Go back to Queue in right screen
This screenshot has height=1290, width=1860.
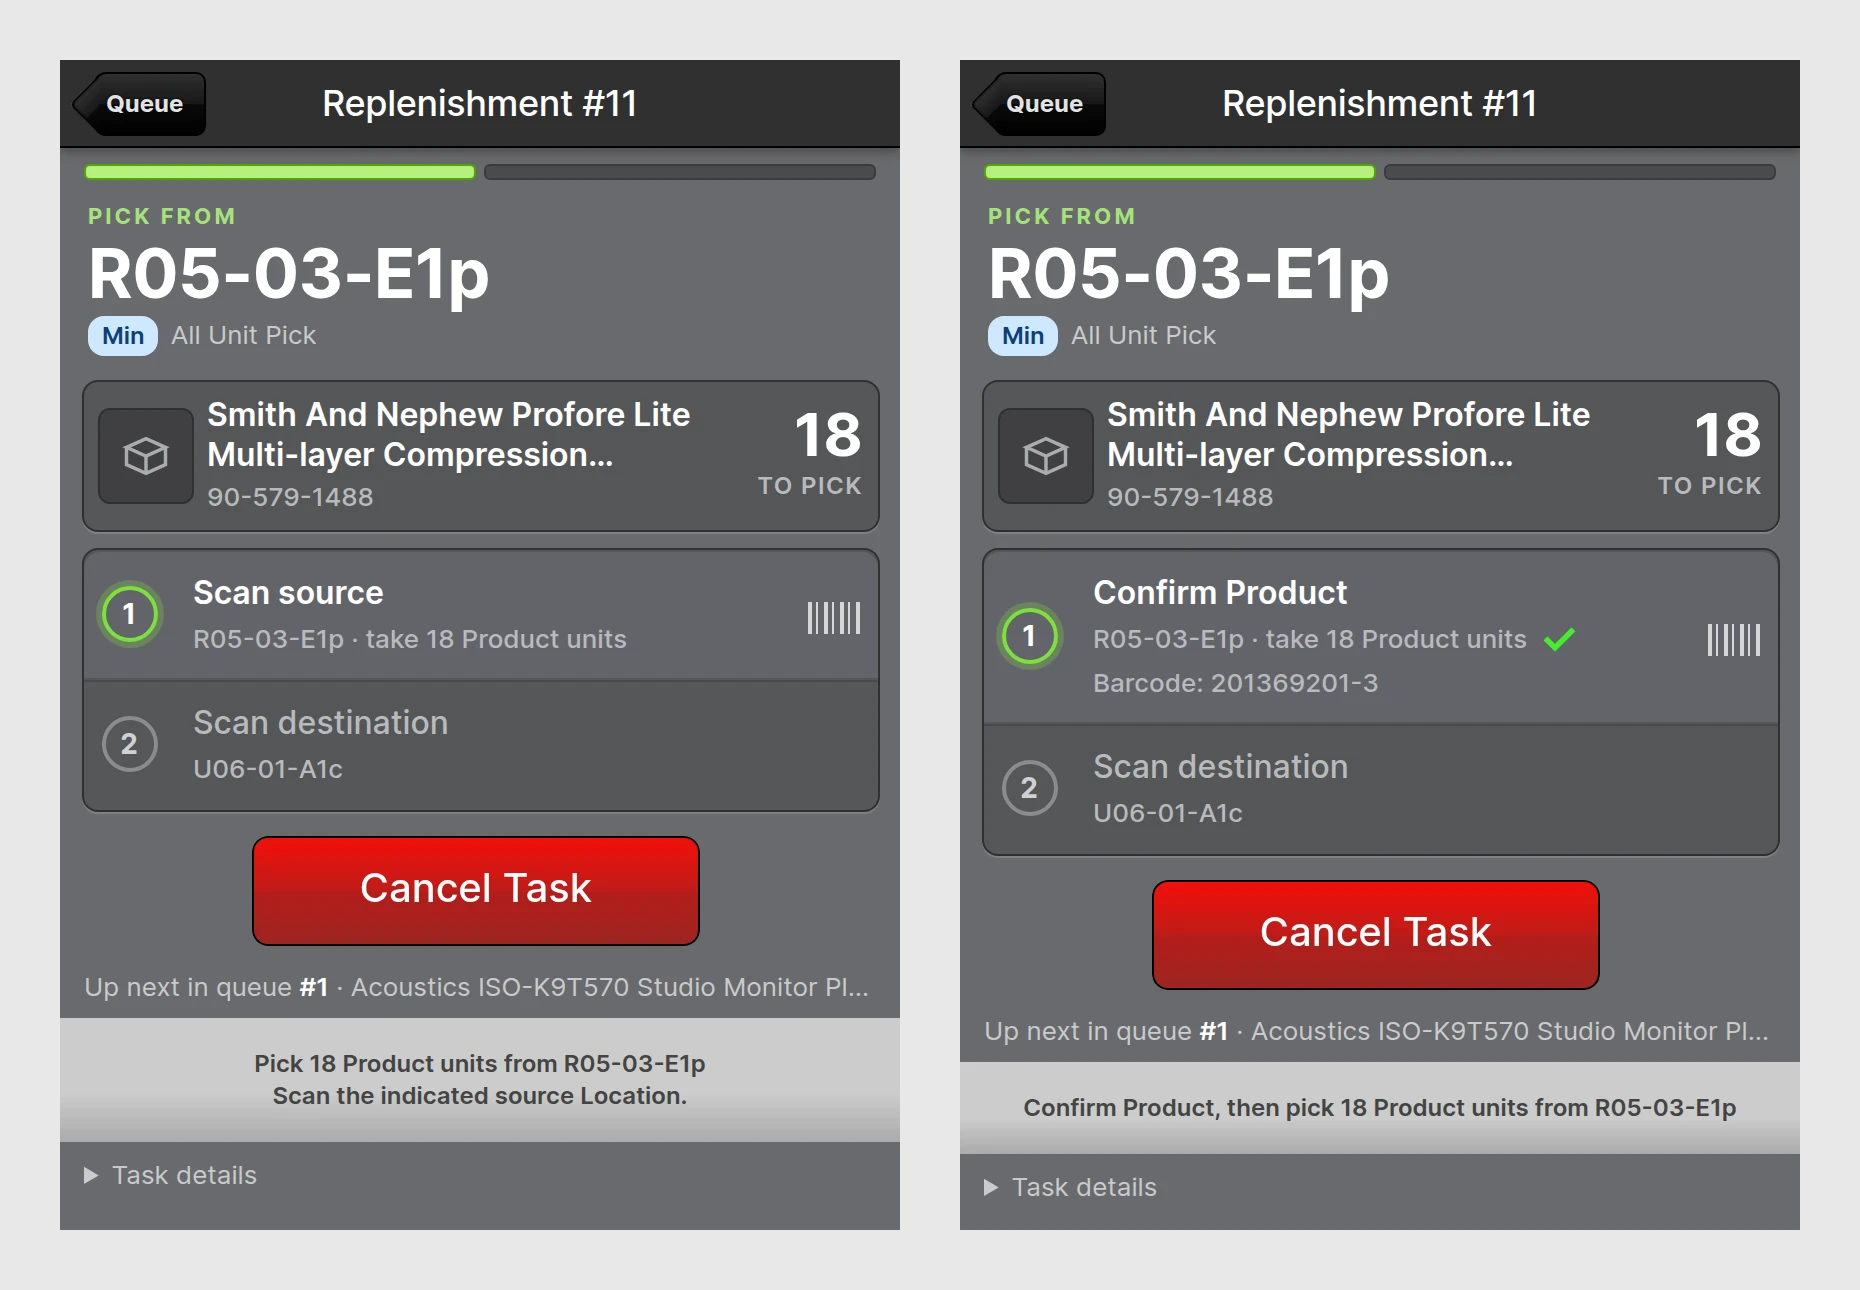click(x=1040, y=104)
